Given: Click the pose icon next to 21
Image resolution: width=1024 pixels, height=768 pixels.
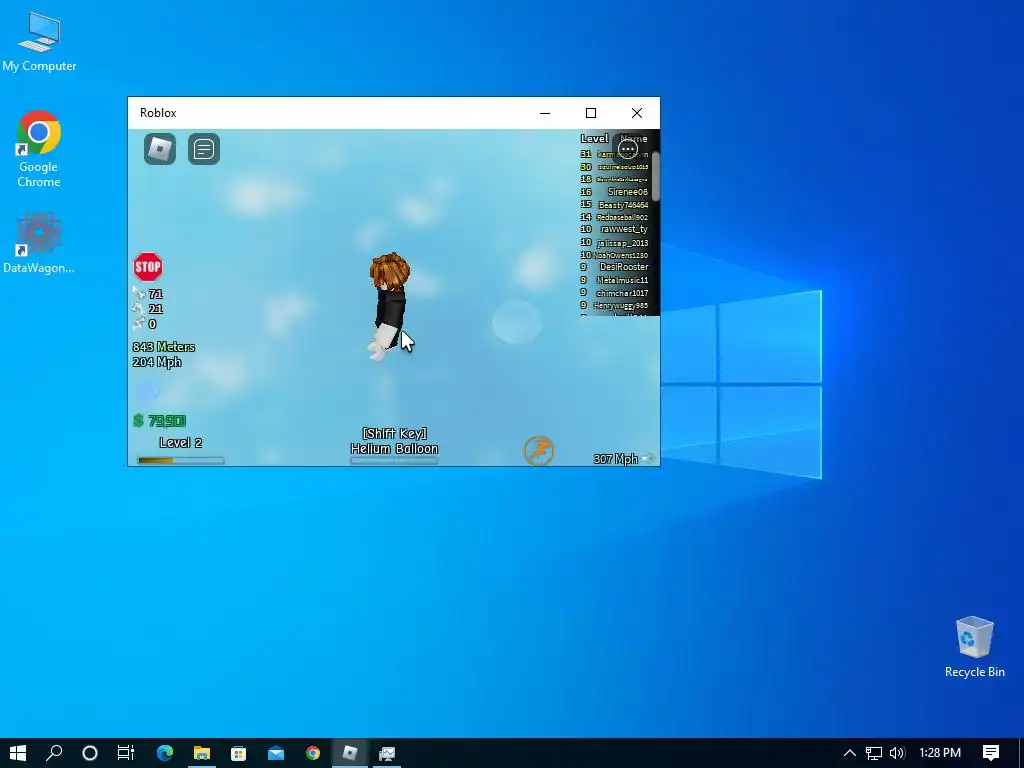Looking at the screenshot, I should [x=138, y=308].
